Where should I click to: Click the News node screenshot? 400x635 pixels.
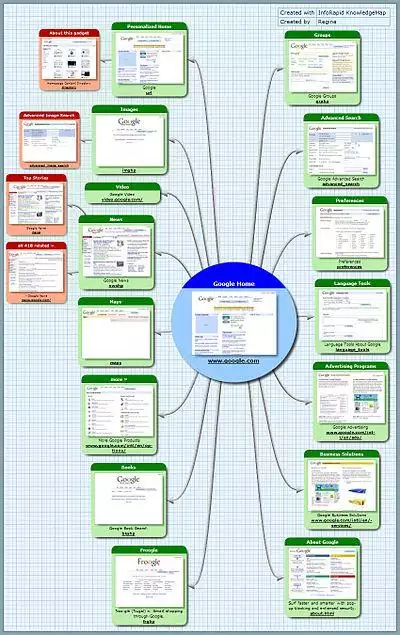coord(116,251)
